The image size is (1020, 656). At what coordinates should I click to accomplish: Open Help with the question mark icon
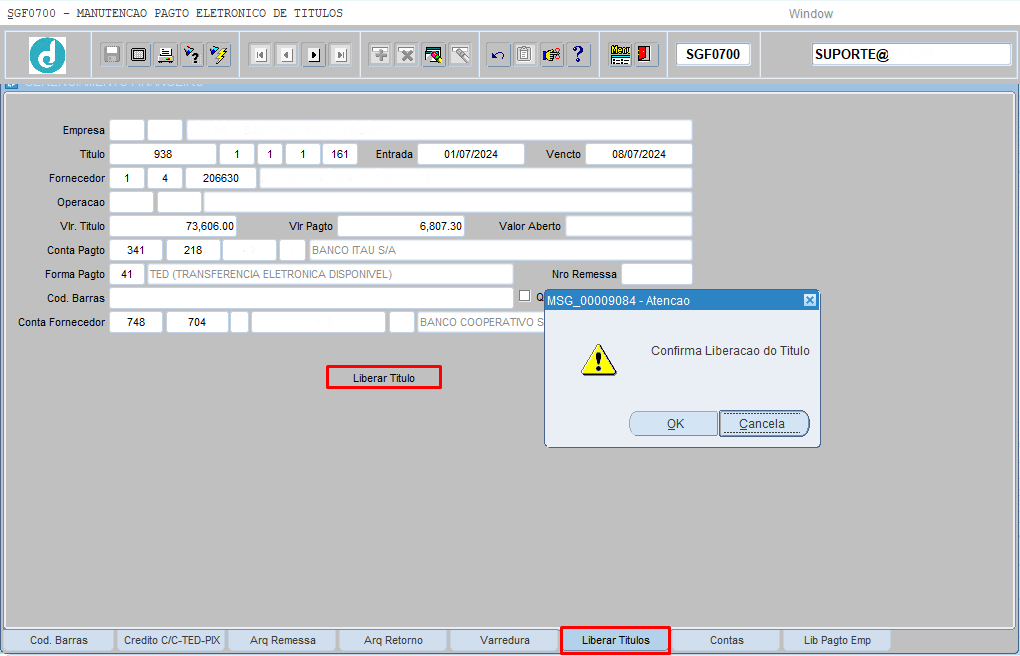(x=578, y=55)
